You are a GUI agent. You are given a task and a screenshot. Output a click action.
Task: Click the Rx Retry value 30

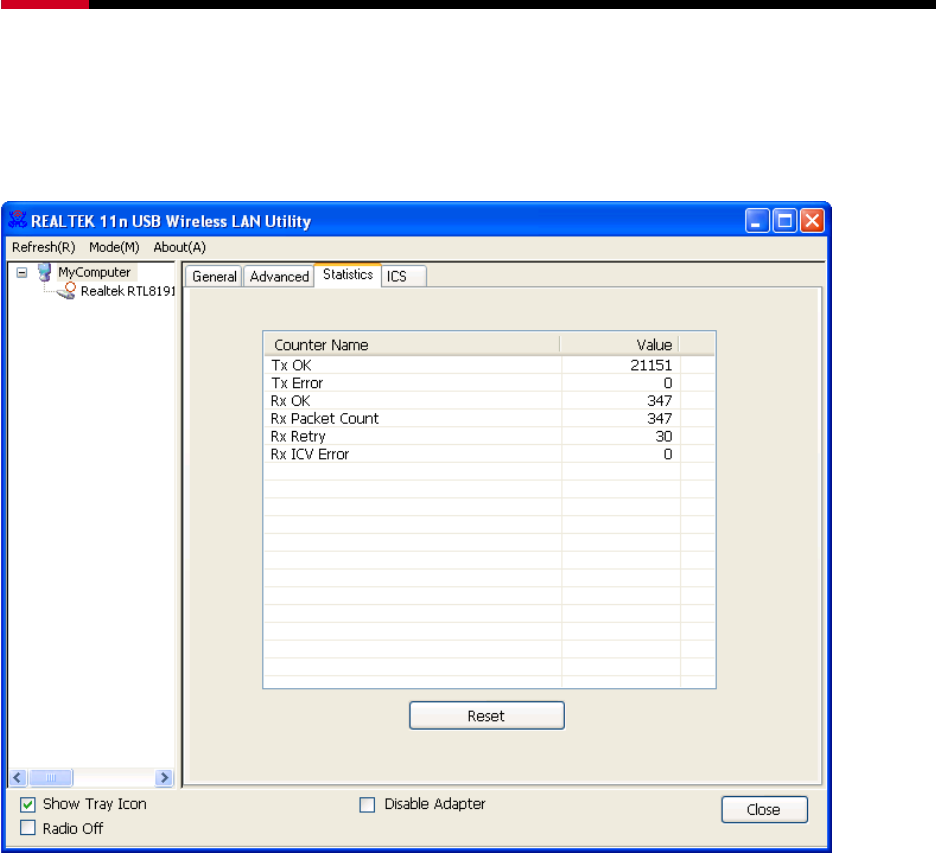664,436
